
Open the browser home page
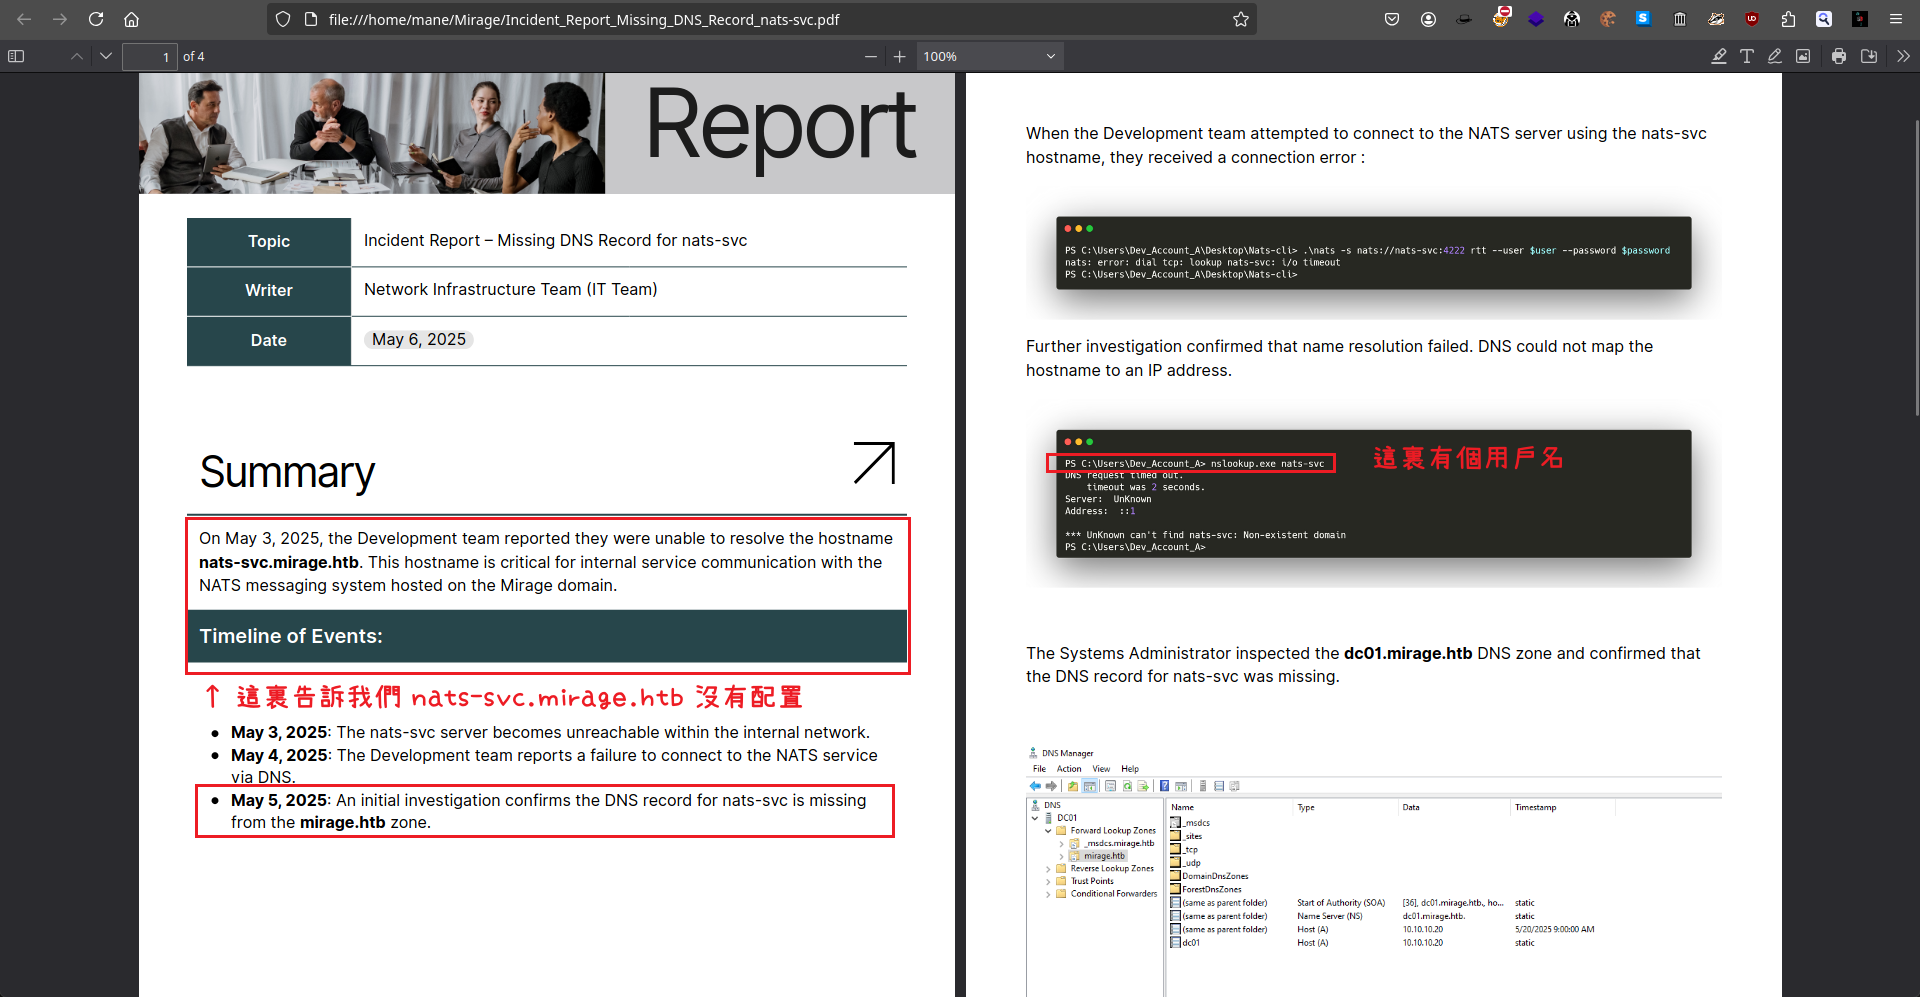point(131,19)
